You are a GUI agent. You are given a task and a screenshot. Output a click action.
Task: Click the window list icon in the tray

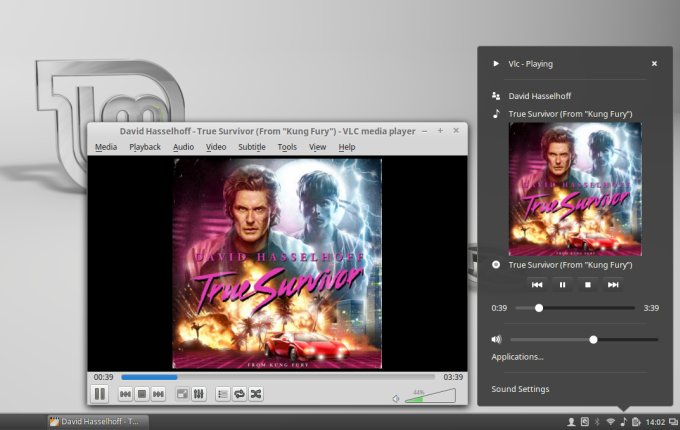click(x=673, y=421)
